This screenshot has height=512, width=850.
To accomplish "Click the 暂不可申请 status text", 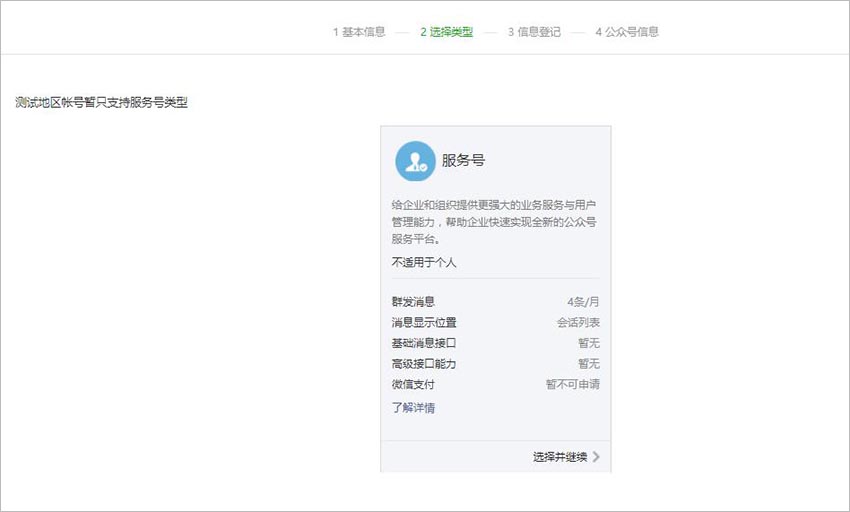I will click(572, 384).
